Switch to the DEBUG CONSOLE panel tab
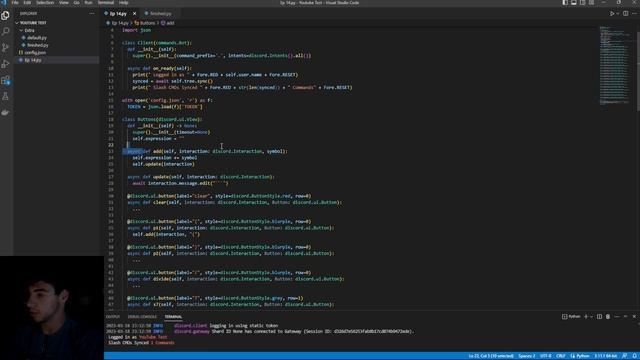This screenshot has width=640, height=360. (x=142, y=317)
